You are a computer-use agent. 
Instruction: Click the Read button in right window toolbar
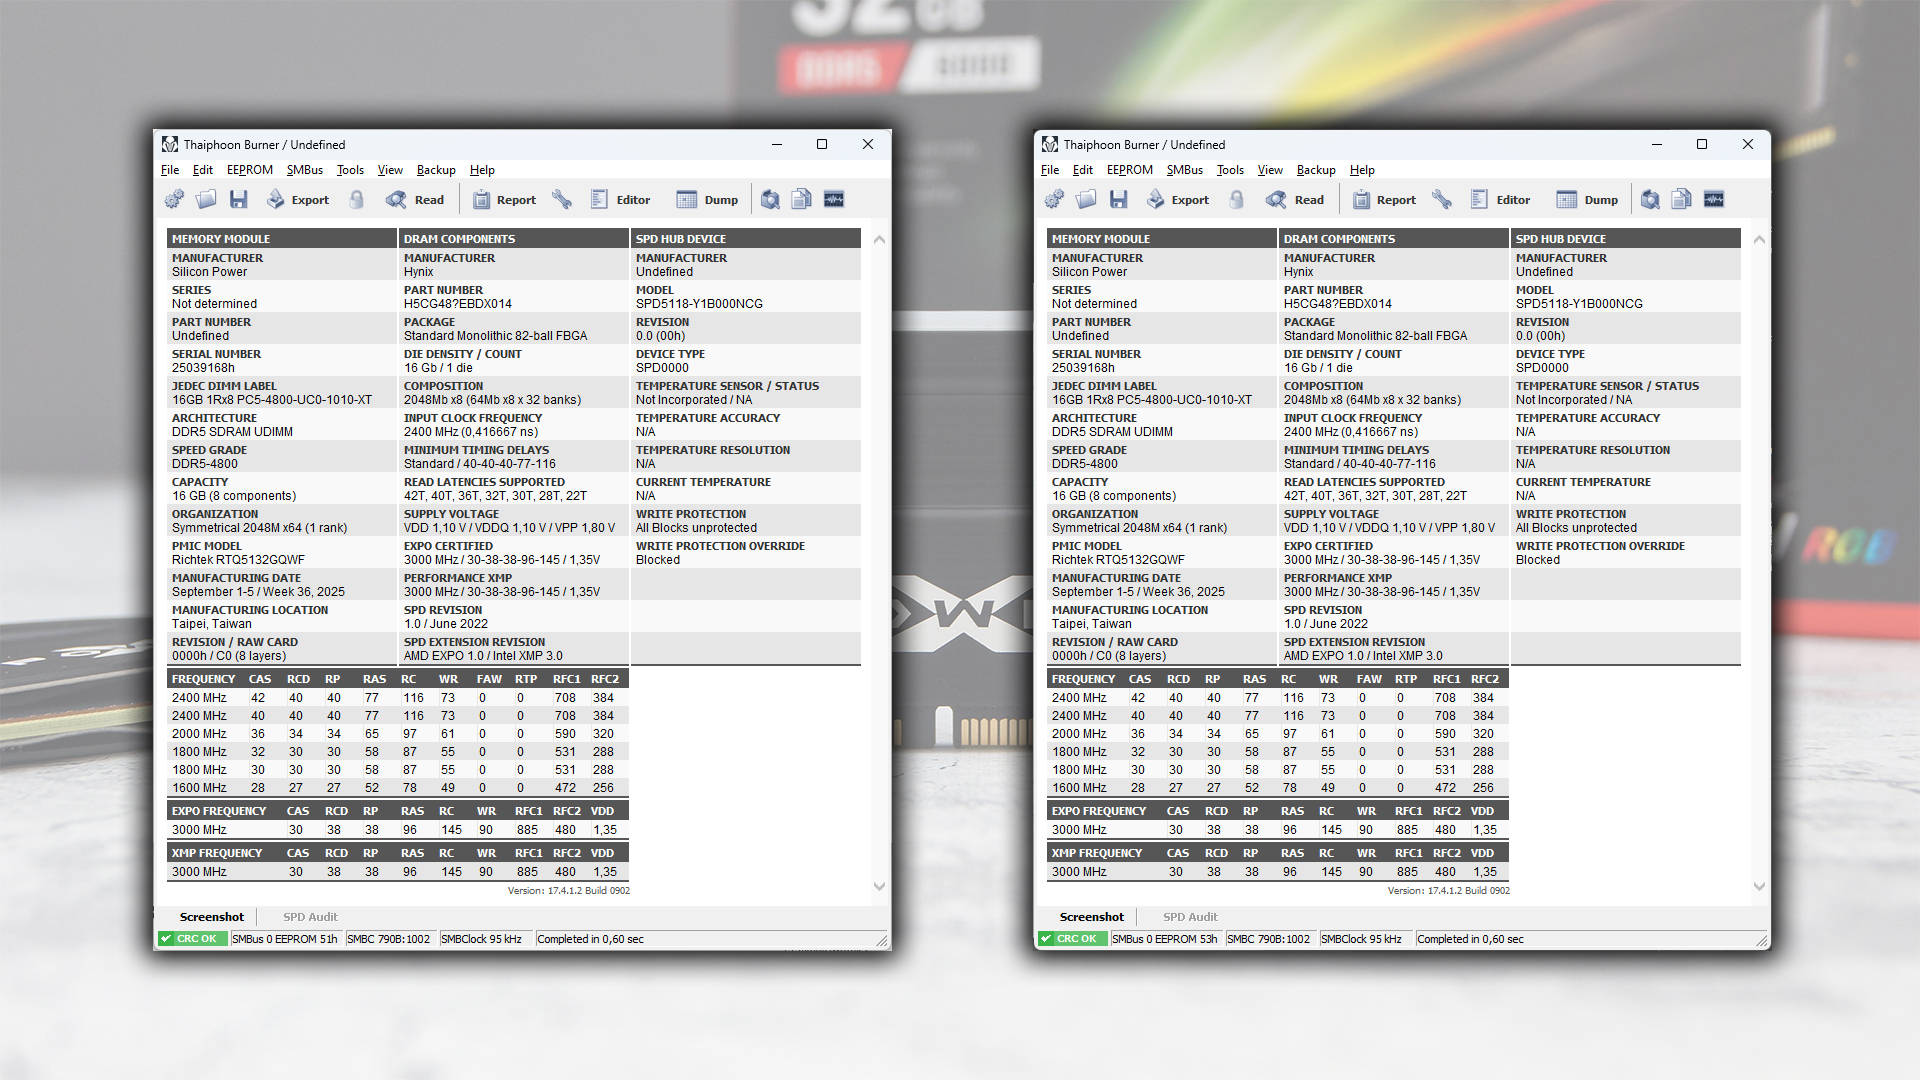click(1296, 200)
